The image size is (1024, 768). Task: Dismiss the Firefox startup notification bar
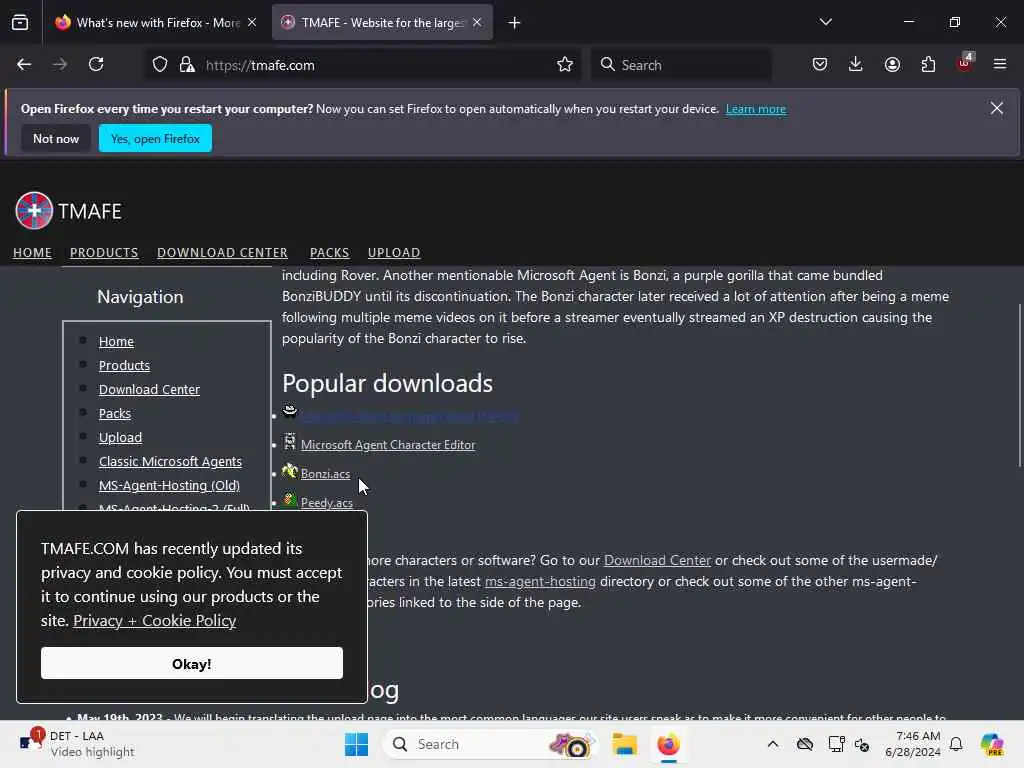point(997,108)
